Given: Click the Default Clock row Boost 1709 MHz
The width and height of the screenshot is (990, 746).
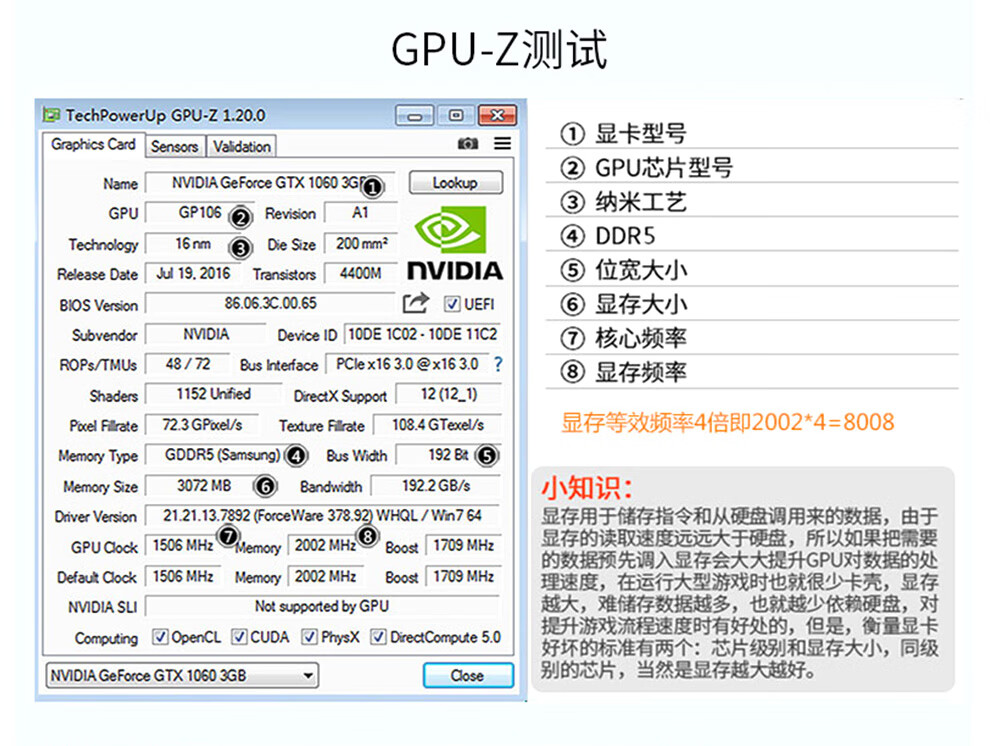Looking at the screenshot, I should [464, 576].
